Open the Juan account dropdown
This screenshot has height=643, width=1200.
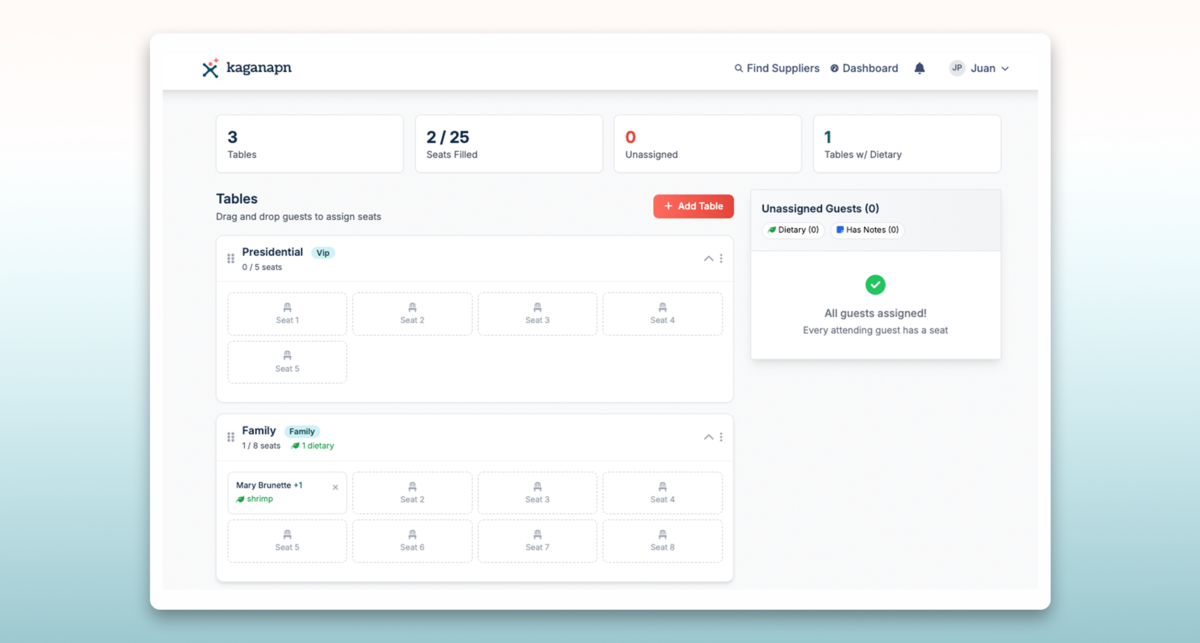(x=983, y=68)
